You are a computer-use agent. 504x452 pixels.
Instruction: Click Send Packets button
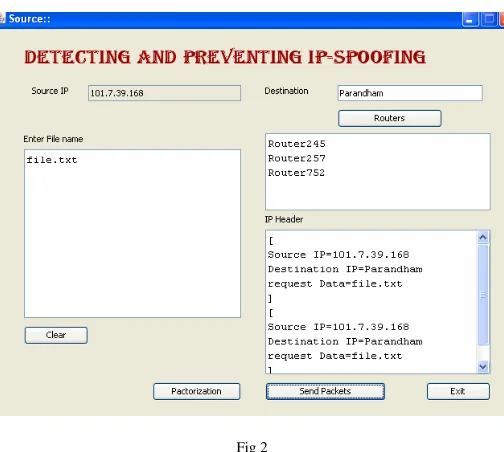pyautogui.click(x=325, y=391)
